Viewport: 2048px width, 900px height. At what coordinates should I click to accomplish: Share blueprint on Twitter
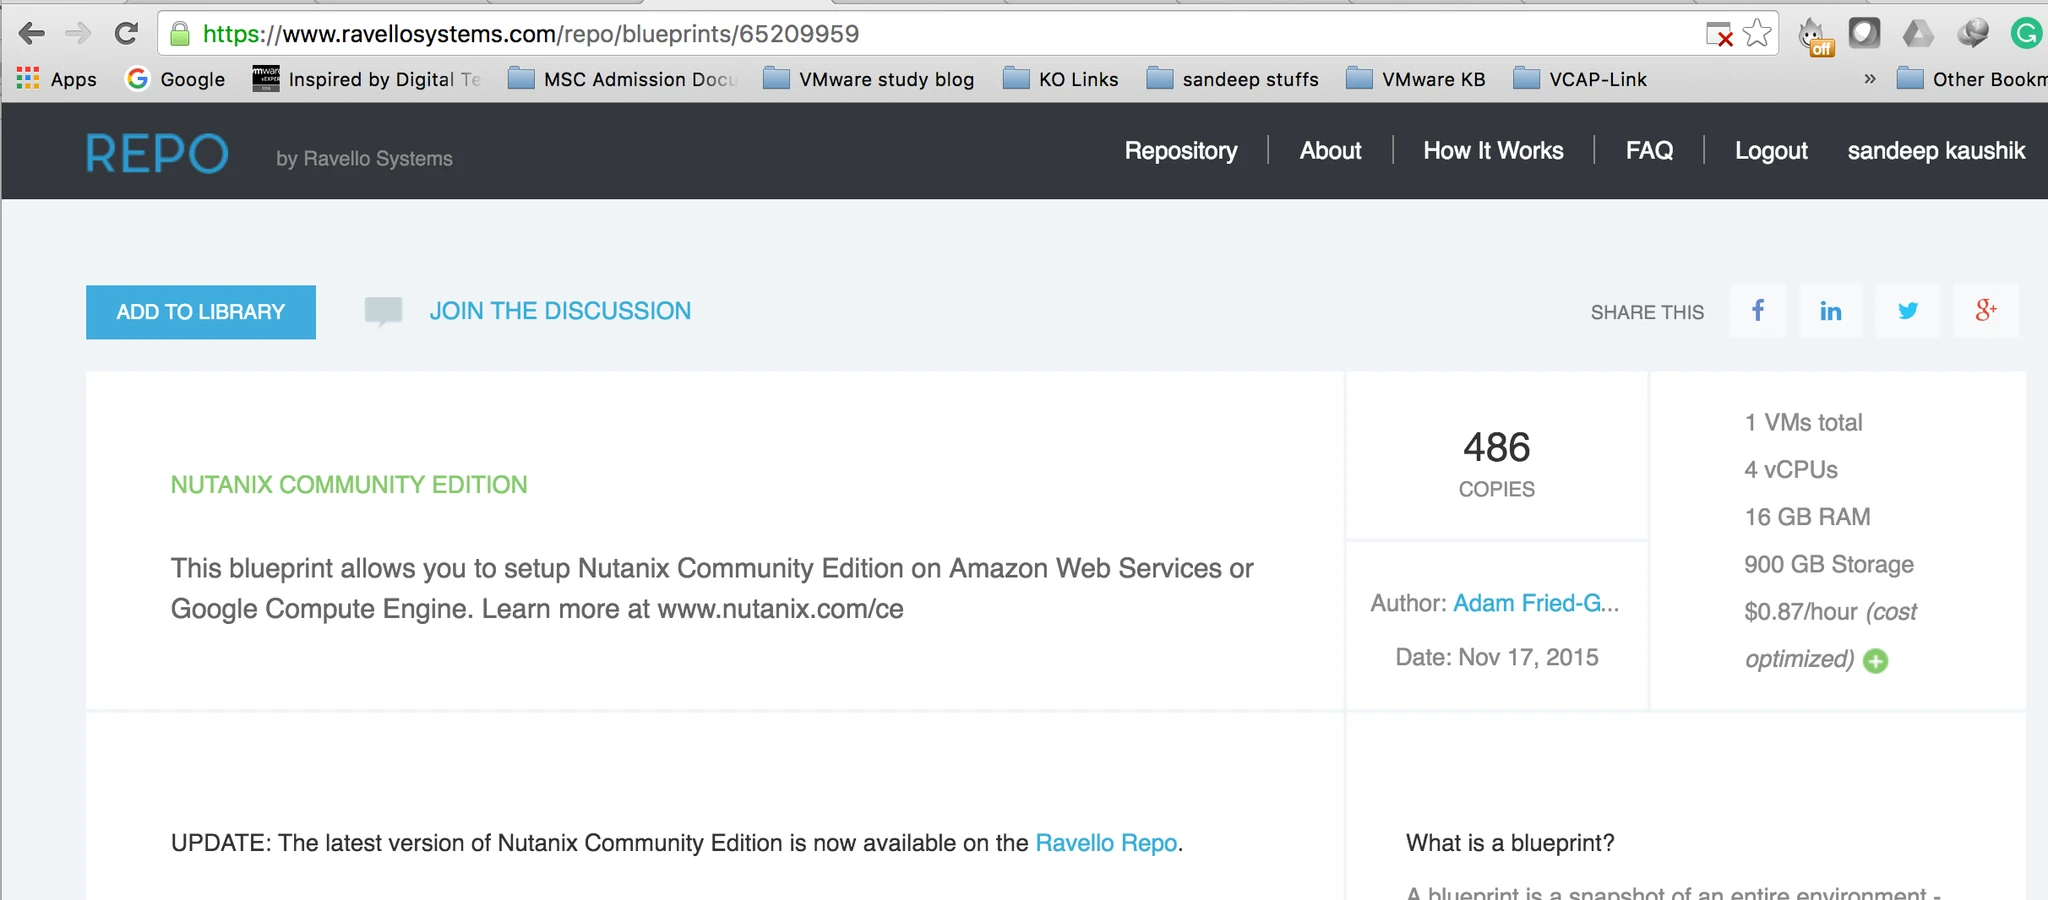tap(1908, 311)
